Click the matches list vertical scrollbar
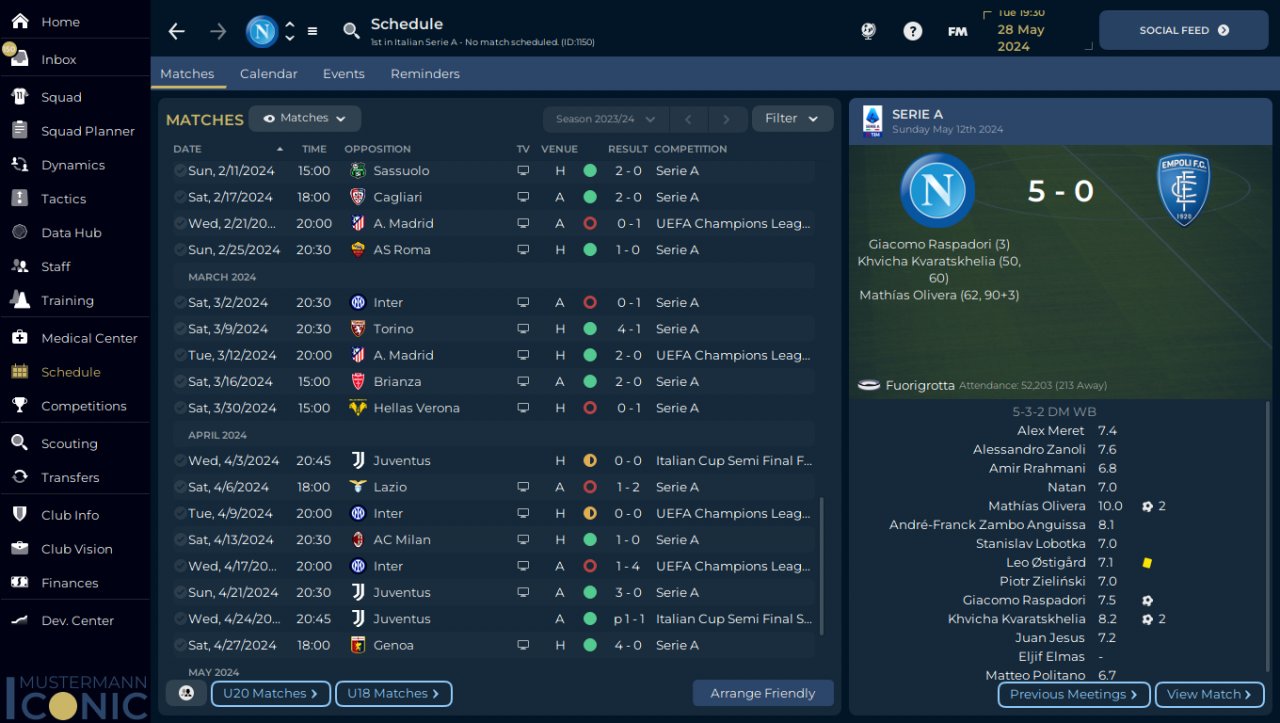Screen dimensions: 1280x723 (x=822, y=565)
